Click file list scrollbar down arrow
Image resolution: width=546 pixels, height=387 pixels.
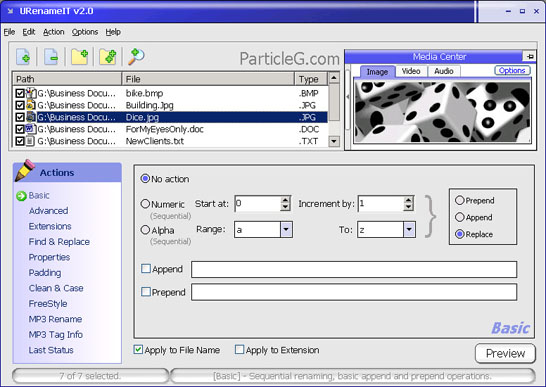(334, 141)
